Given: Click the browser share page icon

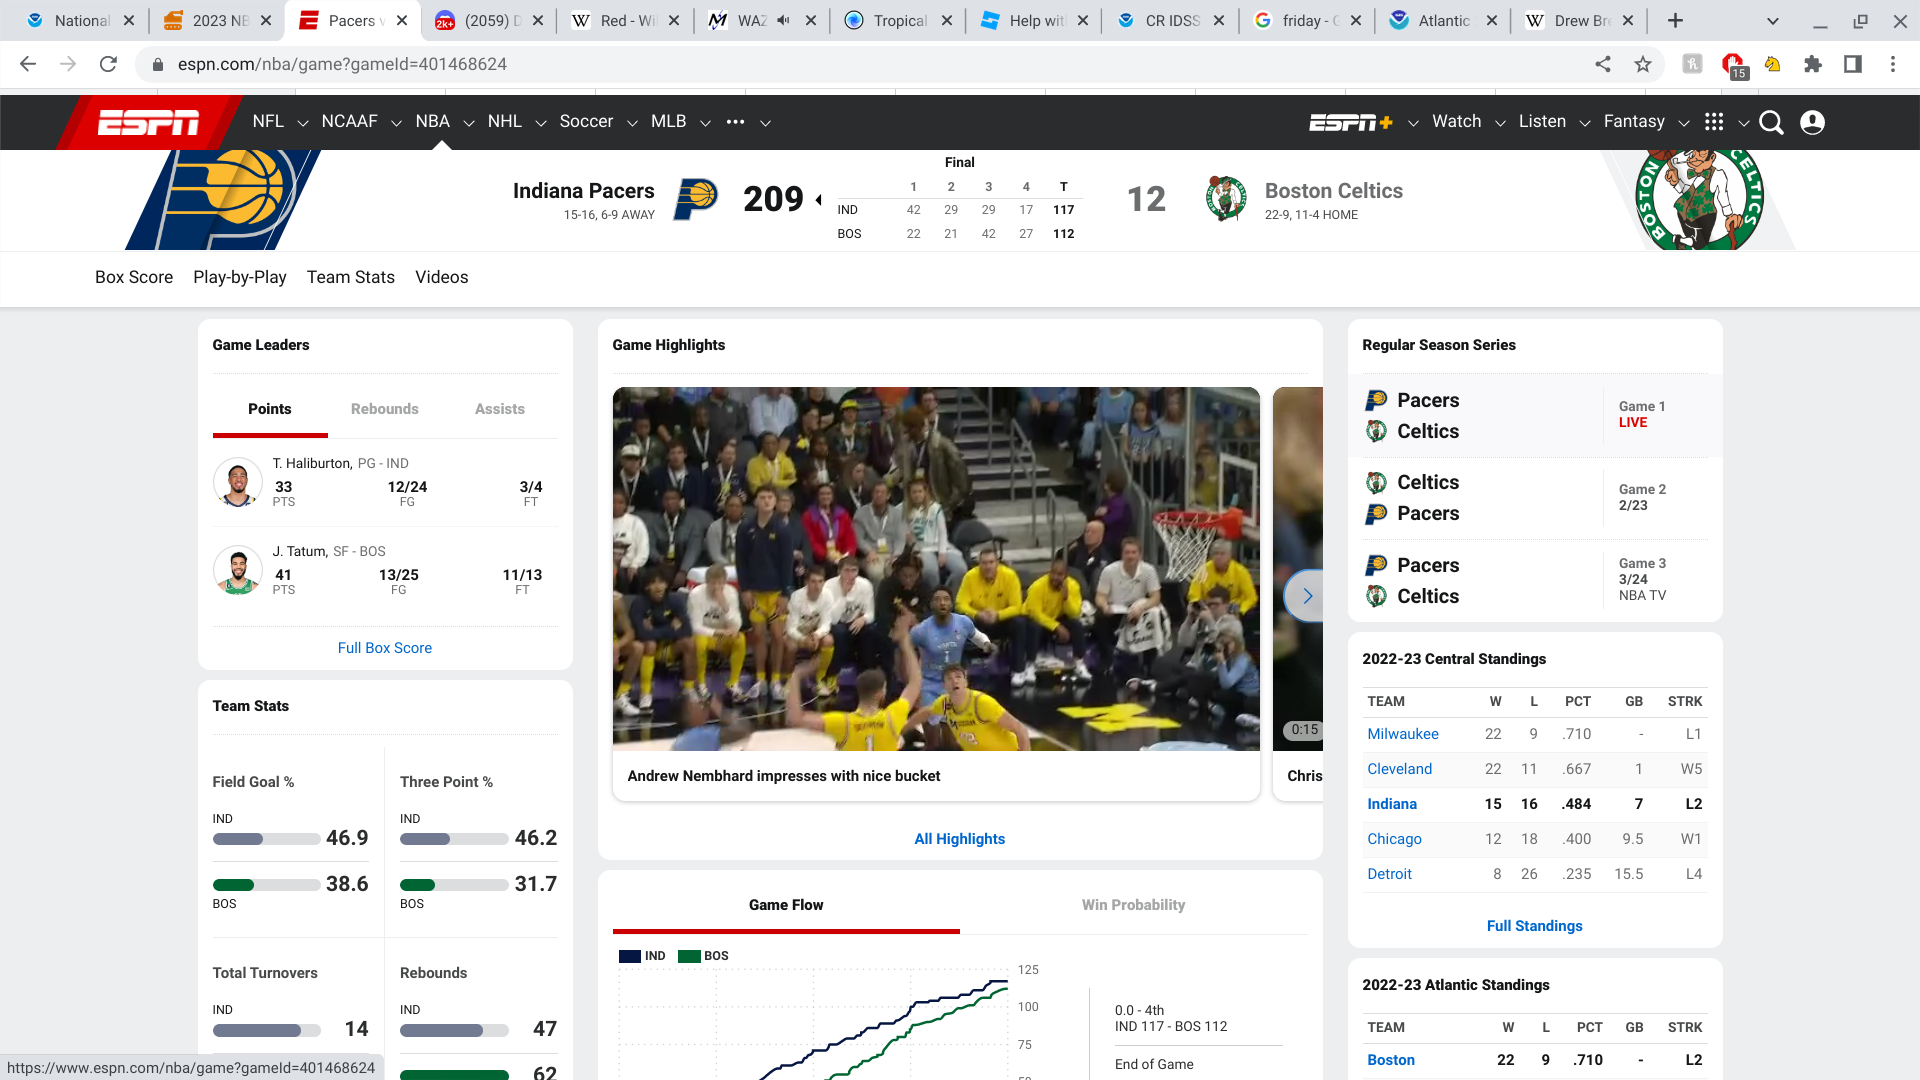Looking at the screenshot, I should 1603,64.
